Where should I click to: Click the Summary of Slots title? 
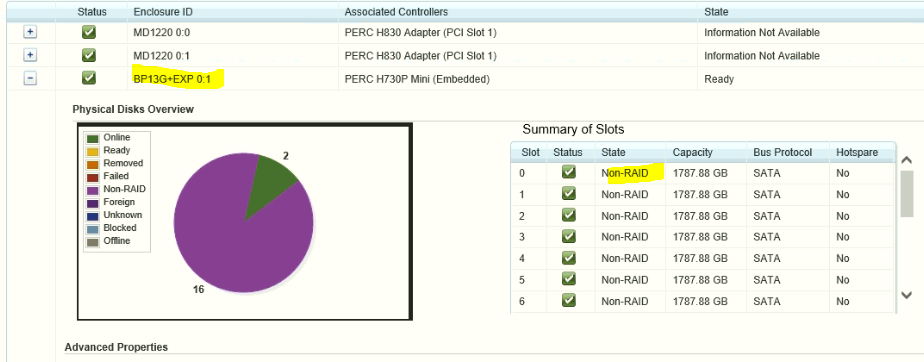click(573, 129)
